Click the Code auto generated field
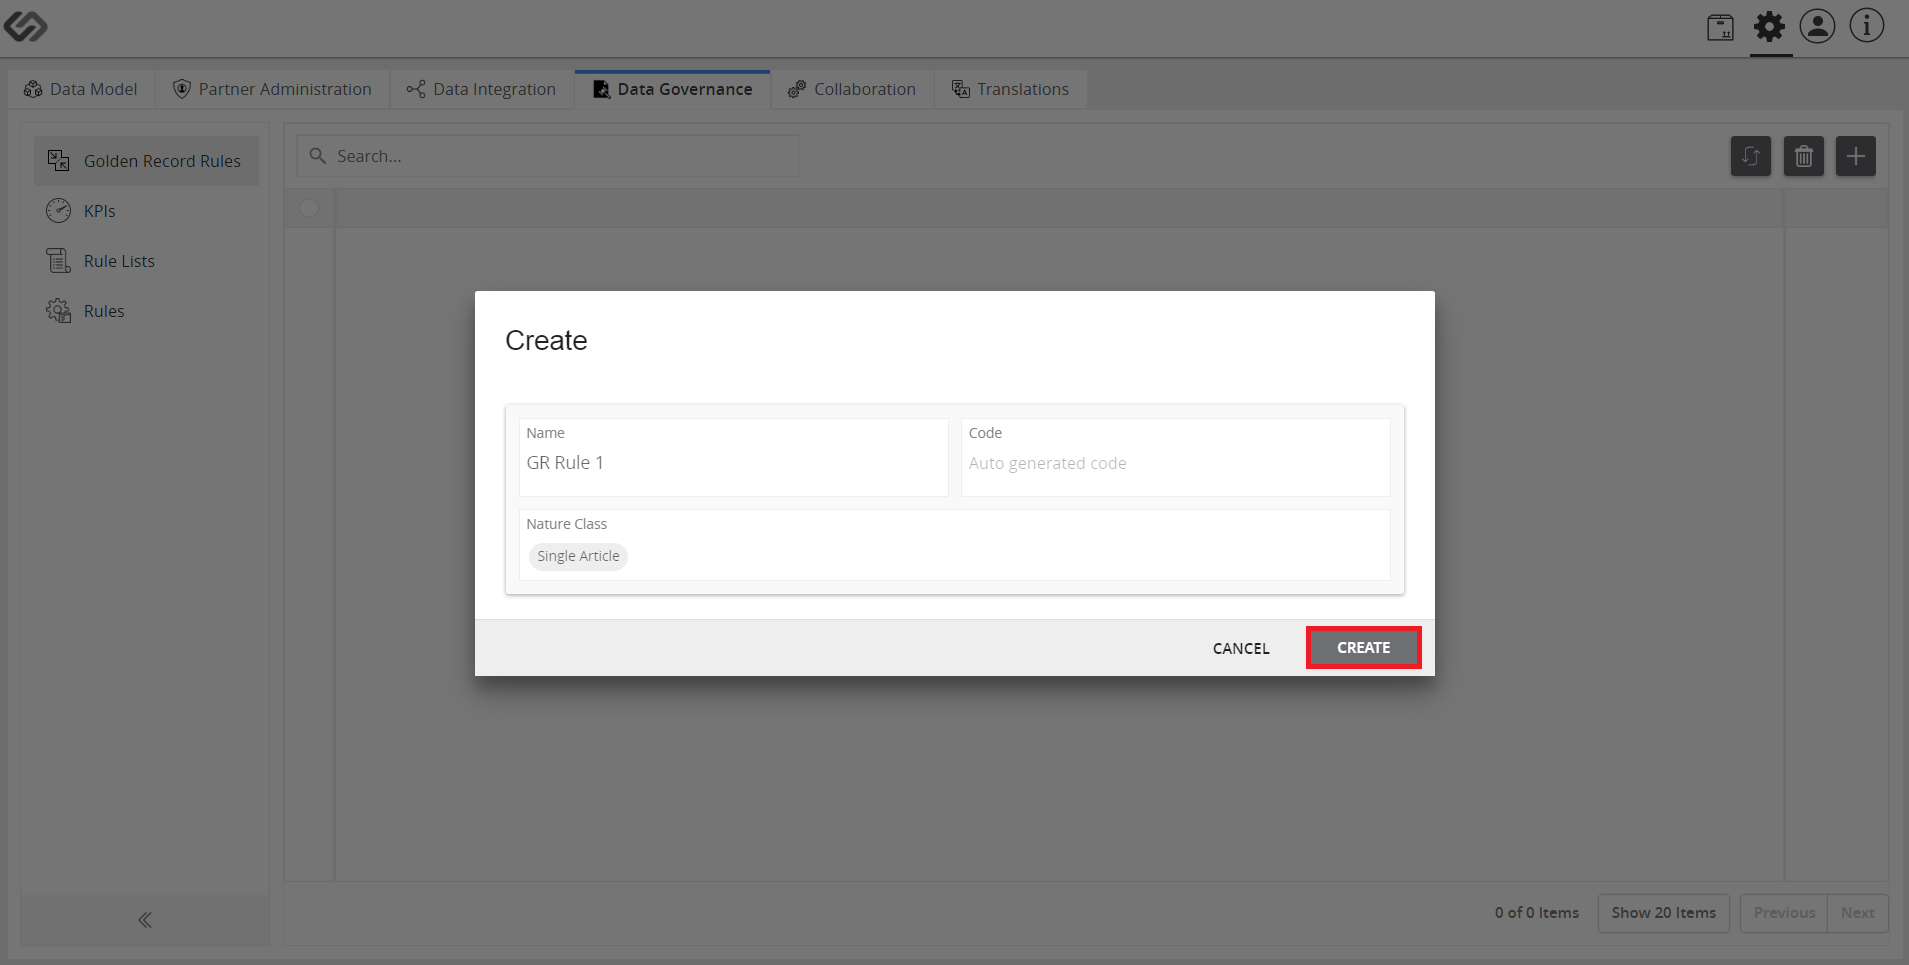The image size is (1909, 965). [x=1175, y=457]
